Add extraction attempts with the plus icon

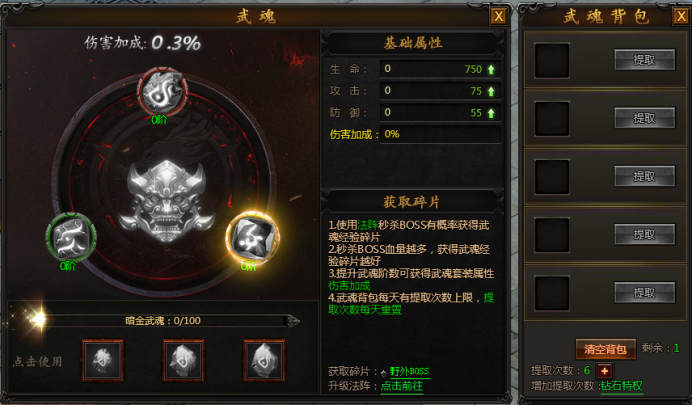click(604, 371)
